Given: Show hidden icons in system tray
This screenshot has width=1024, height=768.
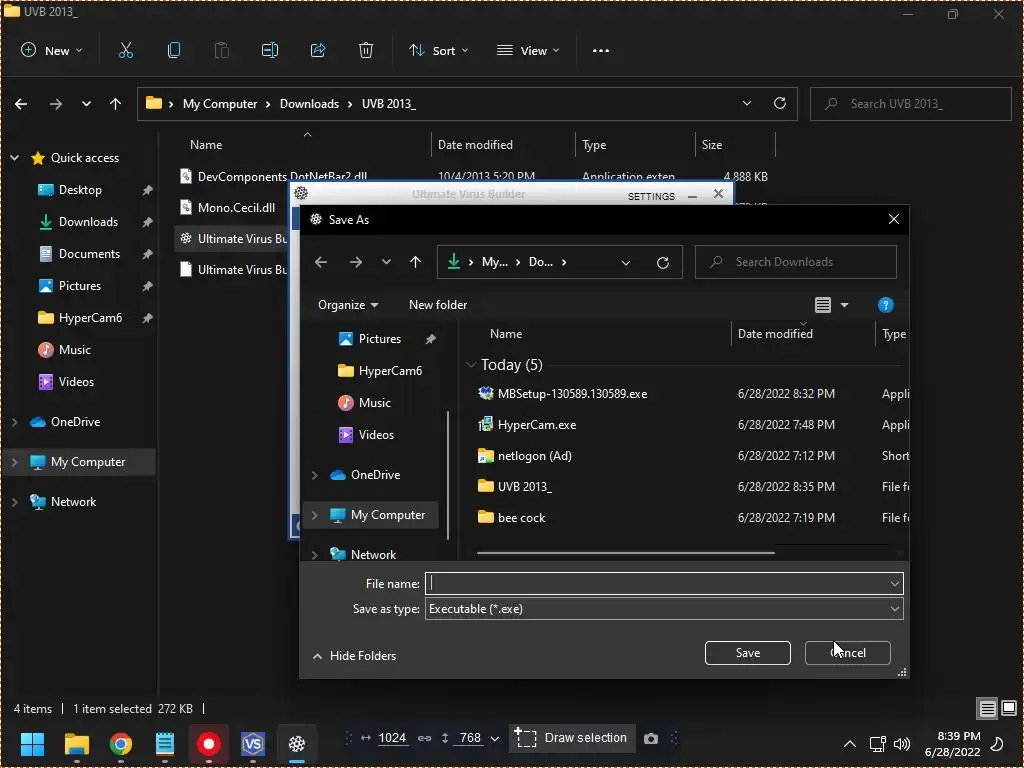Looking at the screenshot, I should pyautogui.click(x=850, y=744).
